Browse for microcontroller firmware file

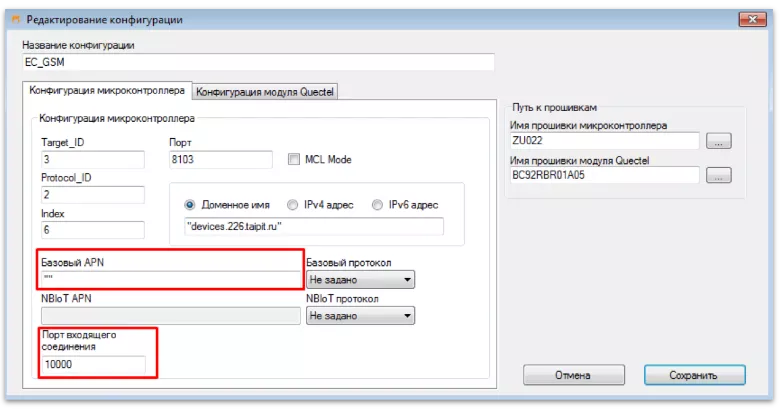click(718, 142)
